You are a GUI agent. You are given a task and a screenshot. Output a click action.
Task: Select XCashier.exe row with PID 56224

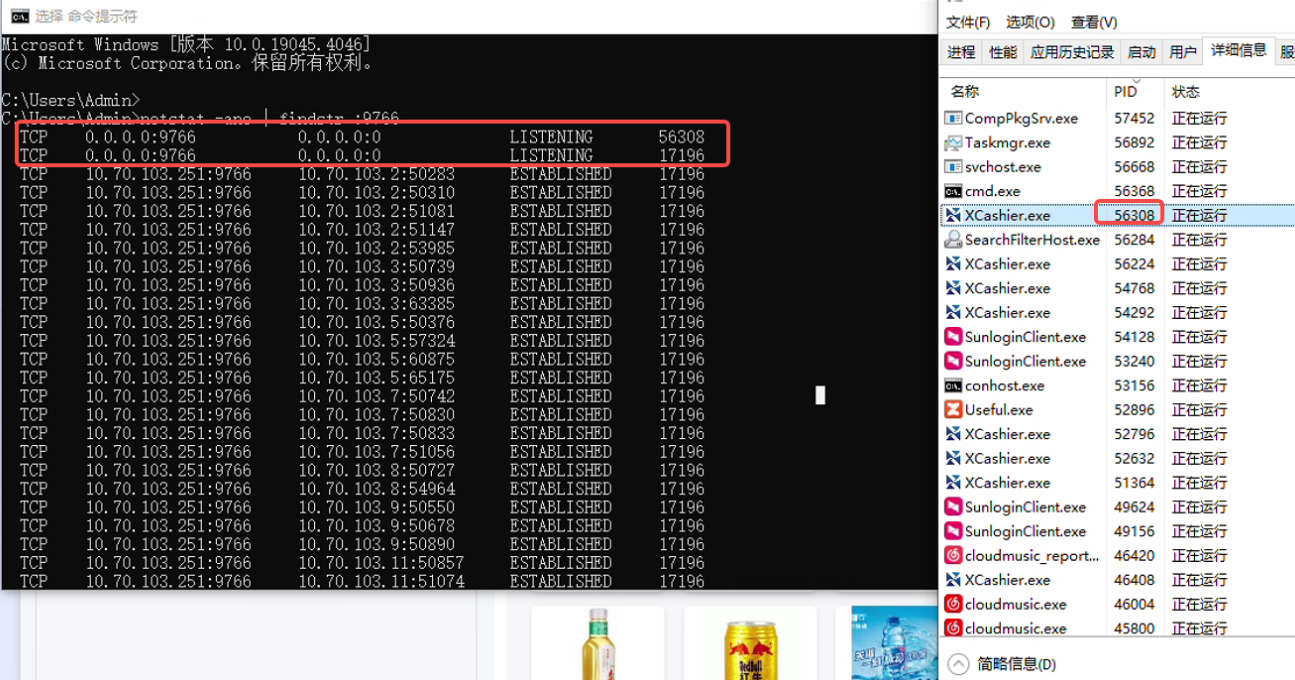[1007, 264]
